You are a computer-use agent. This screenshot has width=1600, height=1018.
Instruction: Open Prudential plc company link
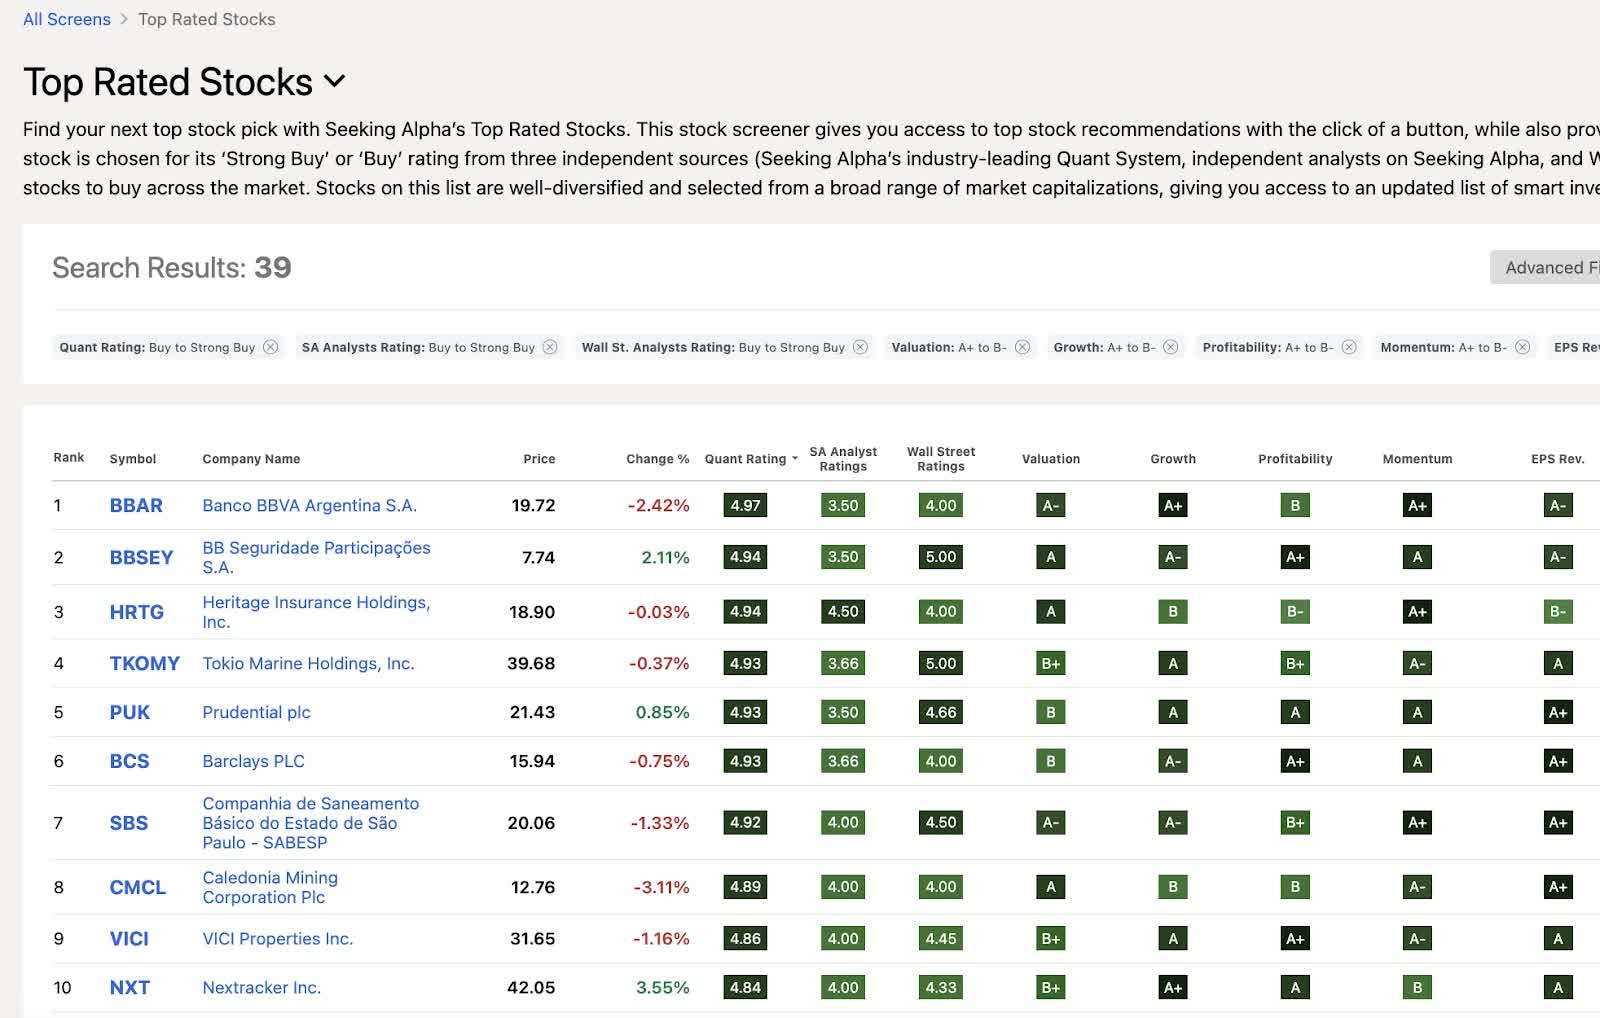[256, 712]
